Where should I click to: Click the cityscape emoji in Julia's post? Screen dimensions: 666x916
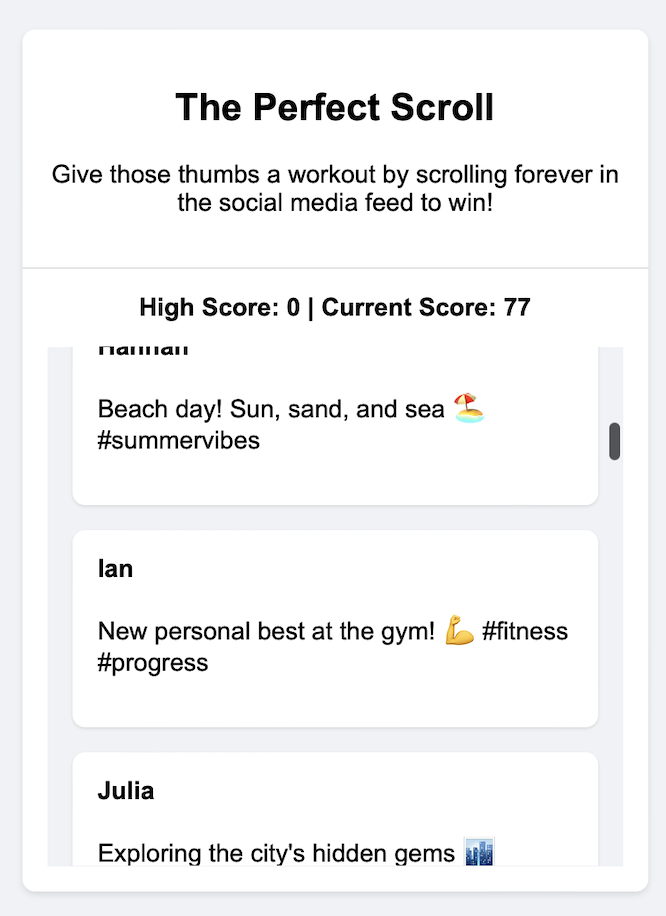pyautogui.click(x=480, y=853)
